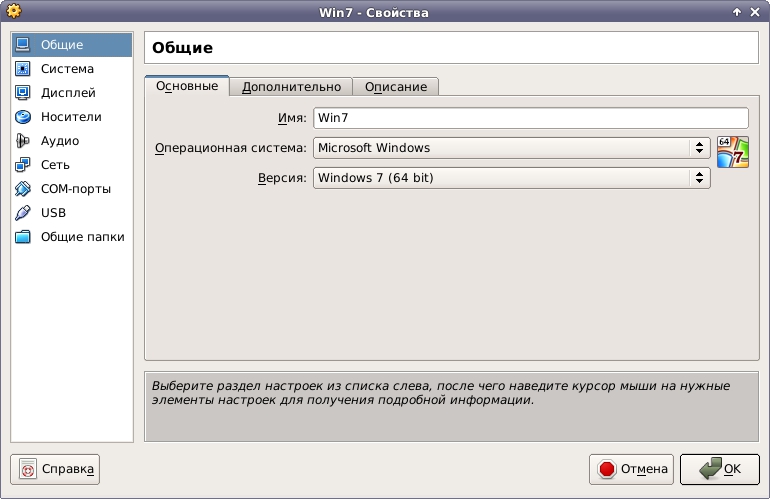The height and width of the screenshot is (499, 770).
Task: Close the Win7 Свойства window
Action: coord(755,12)
